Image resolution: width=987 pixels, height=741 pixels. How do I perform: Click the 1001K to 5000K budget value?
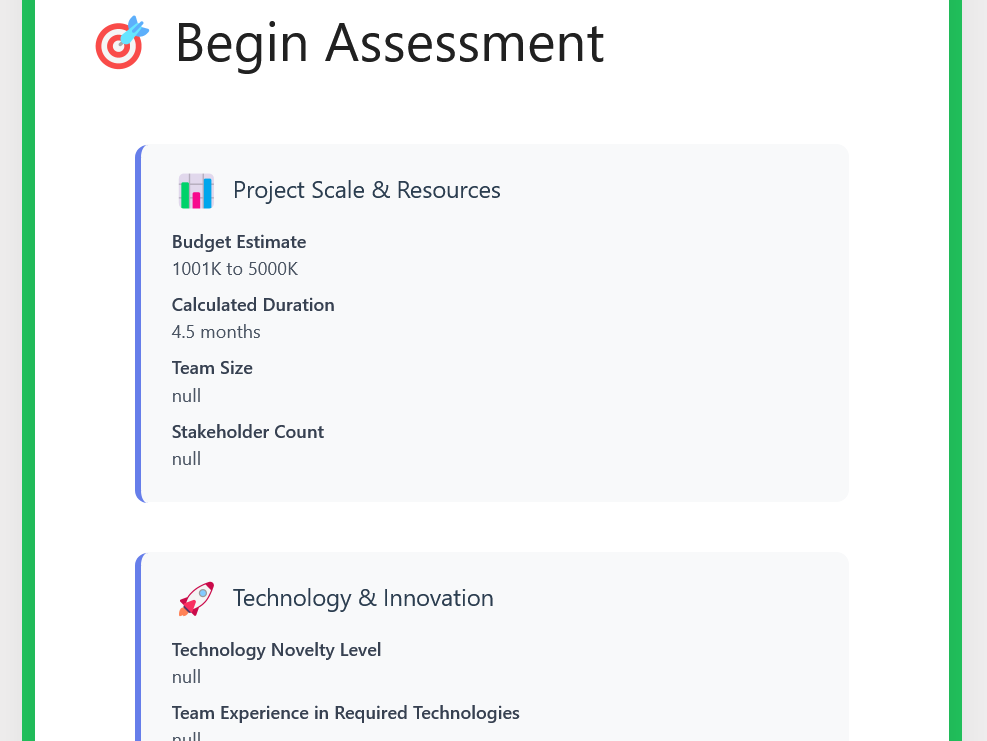(235, 269)
